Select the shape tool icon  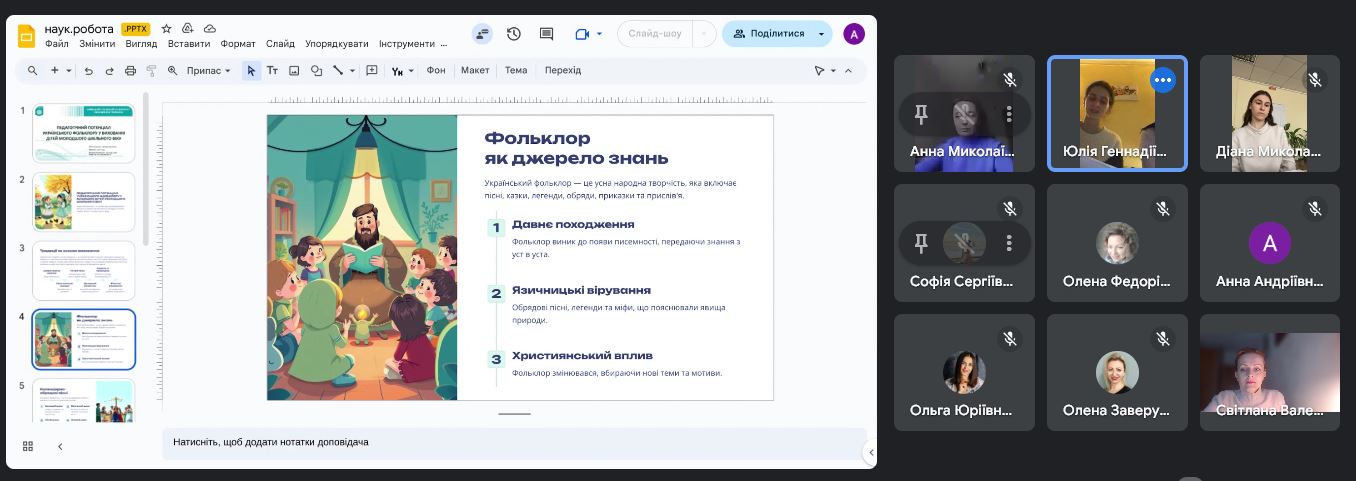(316, 71)
